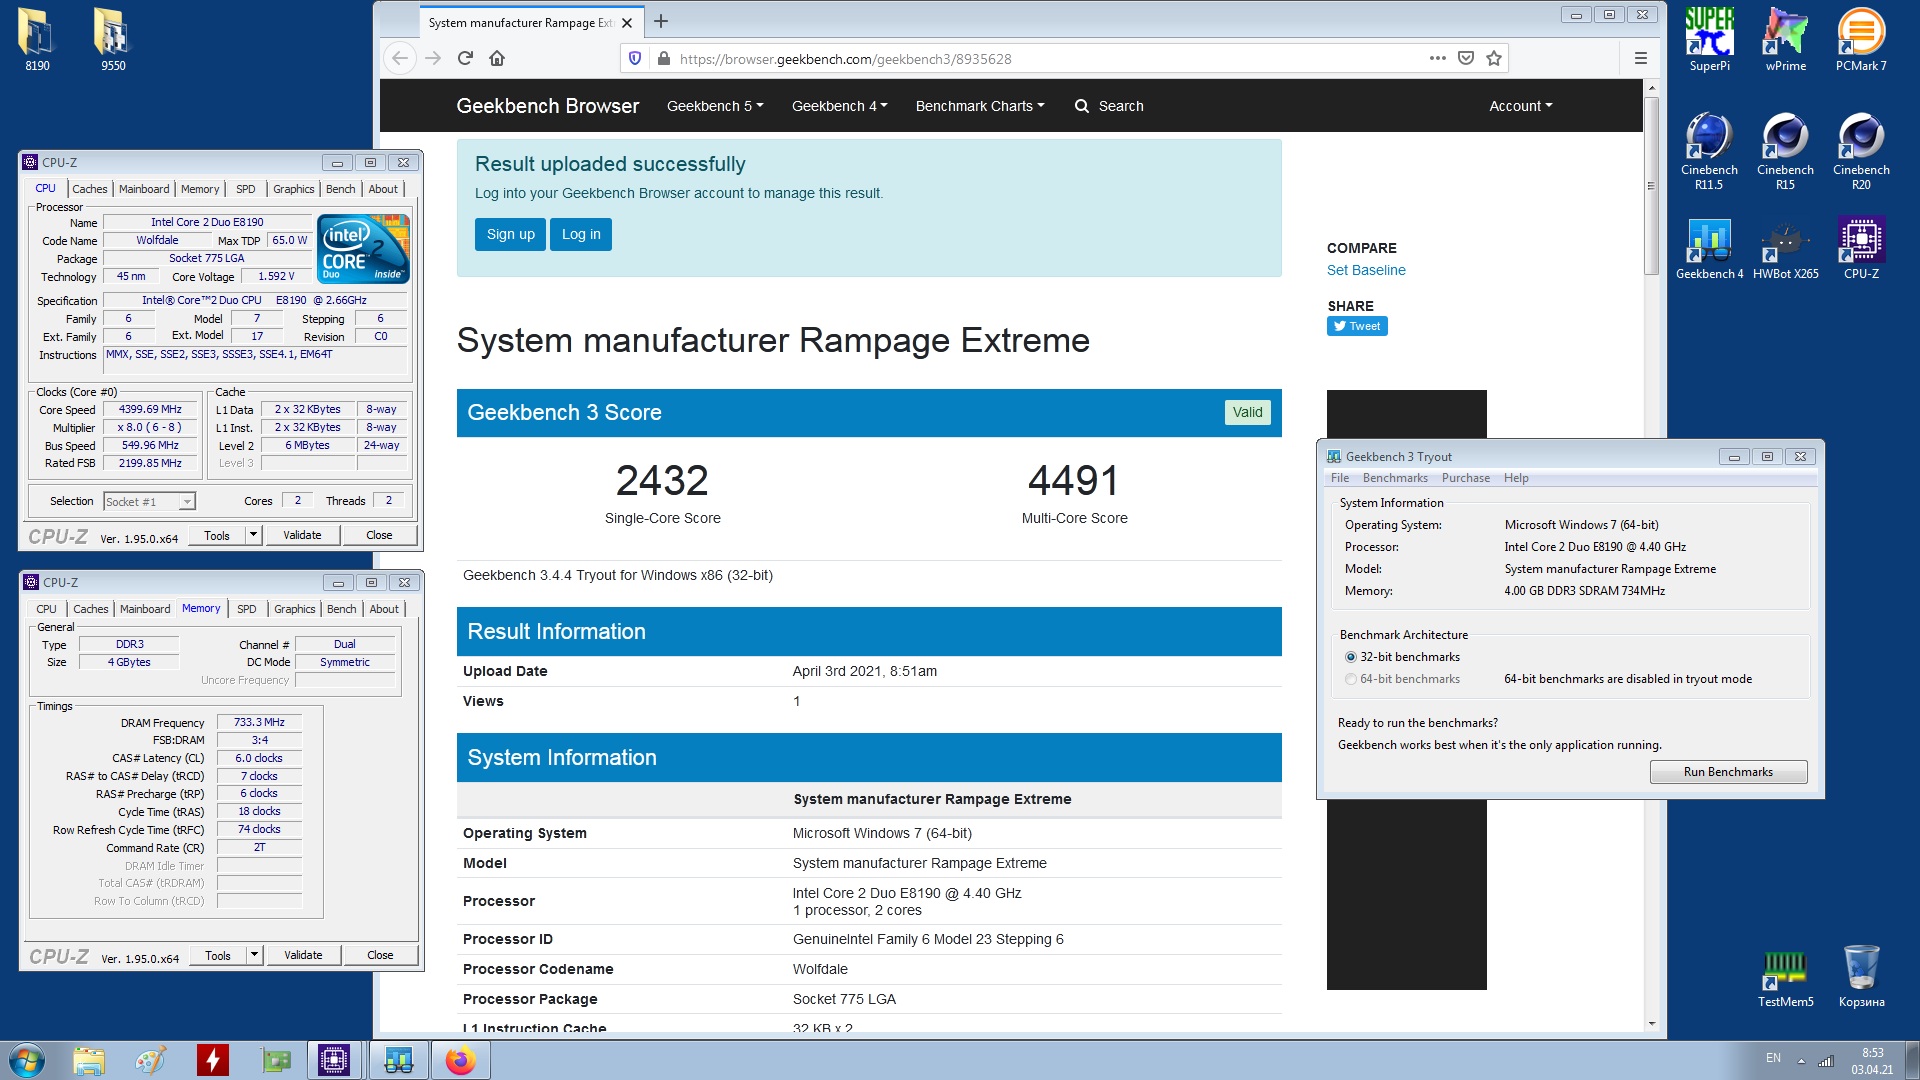This screenshot has width=1920, height=1080.
Task: Click Validate in lower CPU-Z window
Action: click(303, 955)
